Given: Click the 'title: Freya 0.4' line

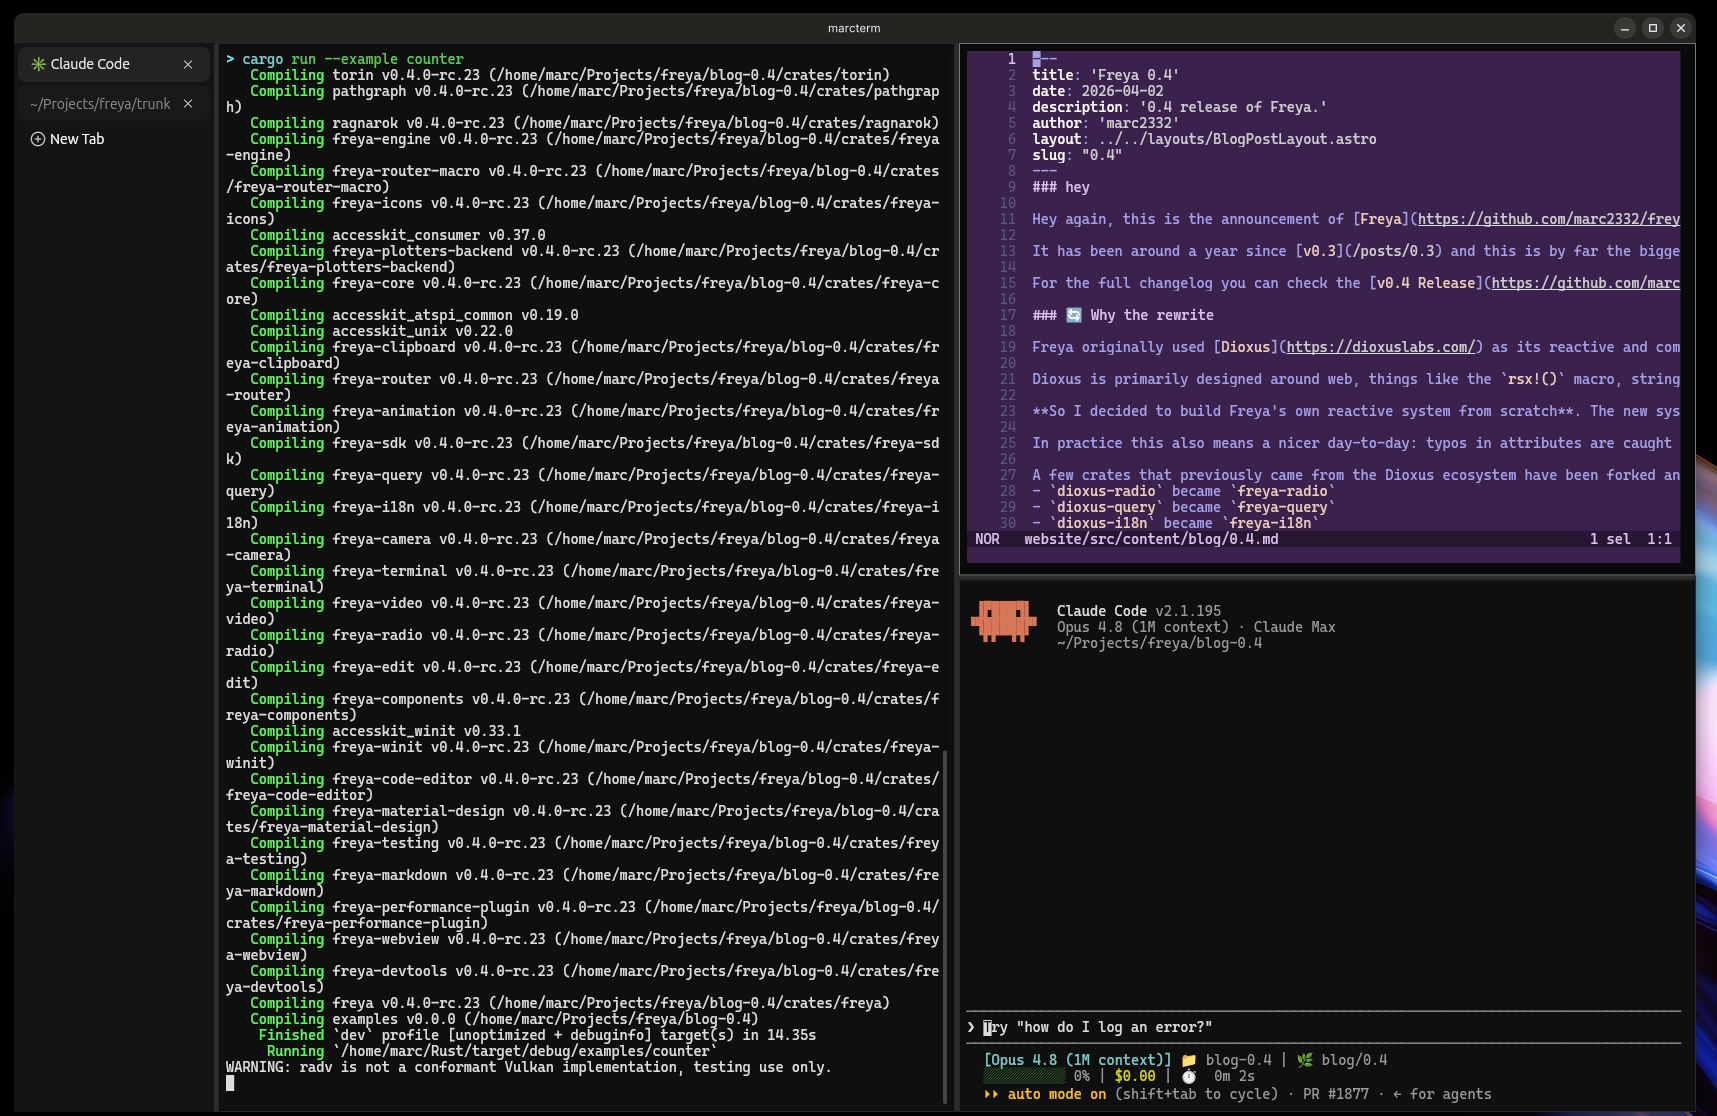Looking at the screenshot, I should [x=1105, y=75].
